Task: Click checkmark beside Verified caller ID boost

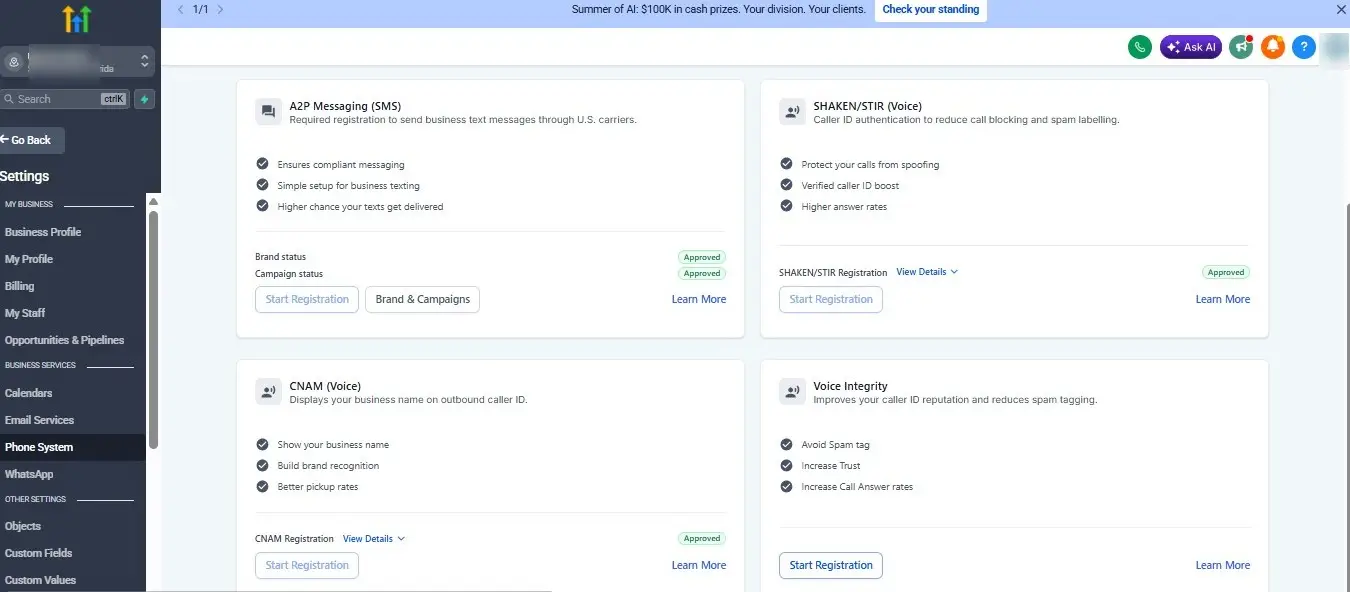Action: 786,185
